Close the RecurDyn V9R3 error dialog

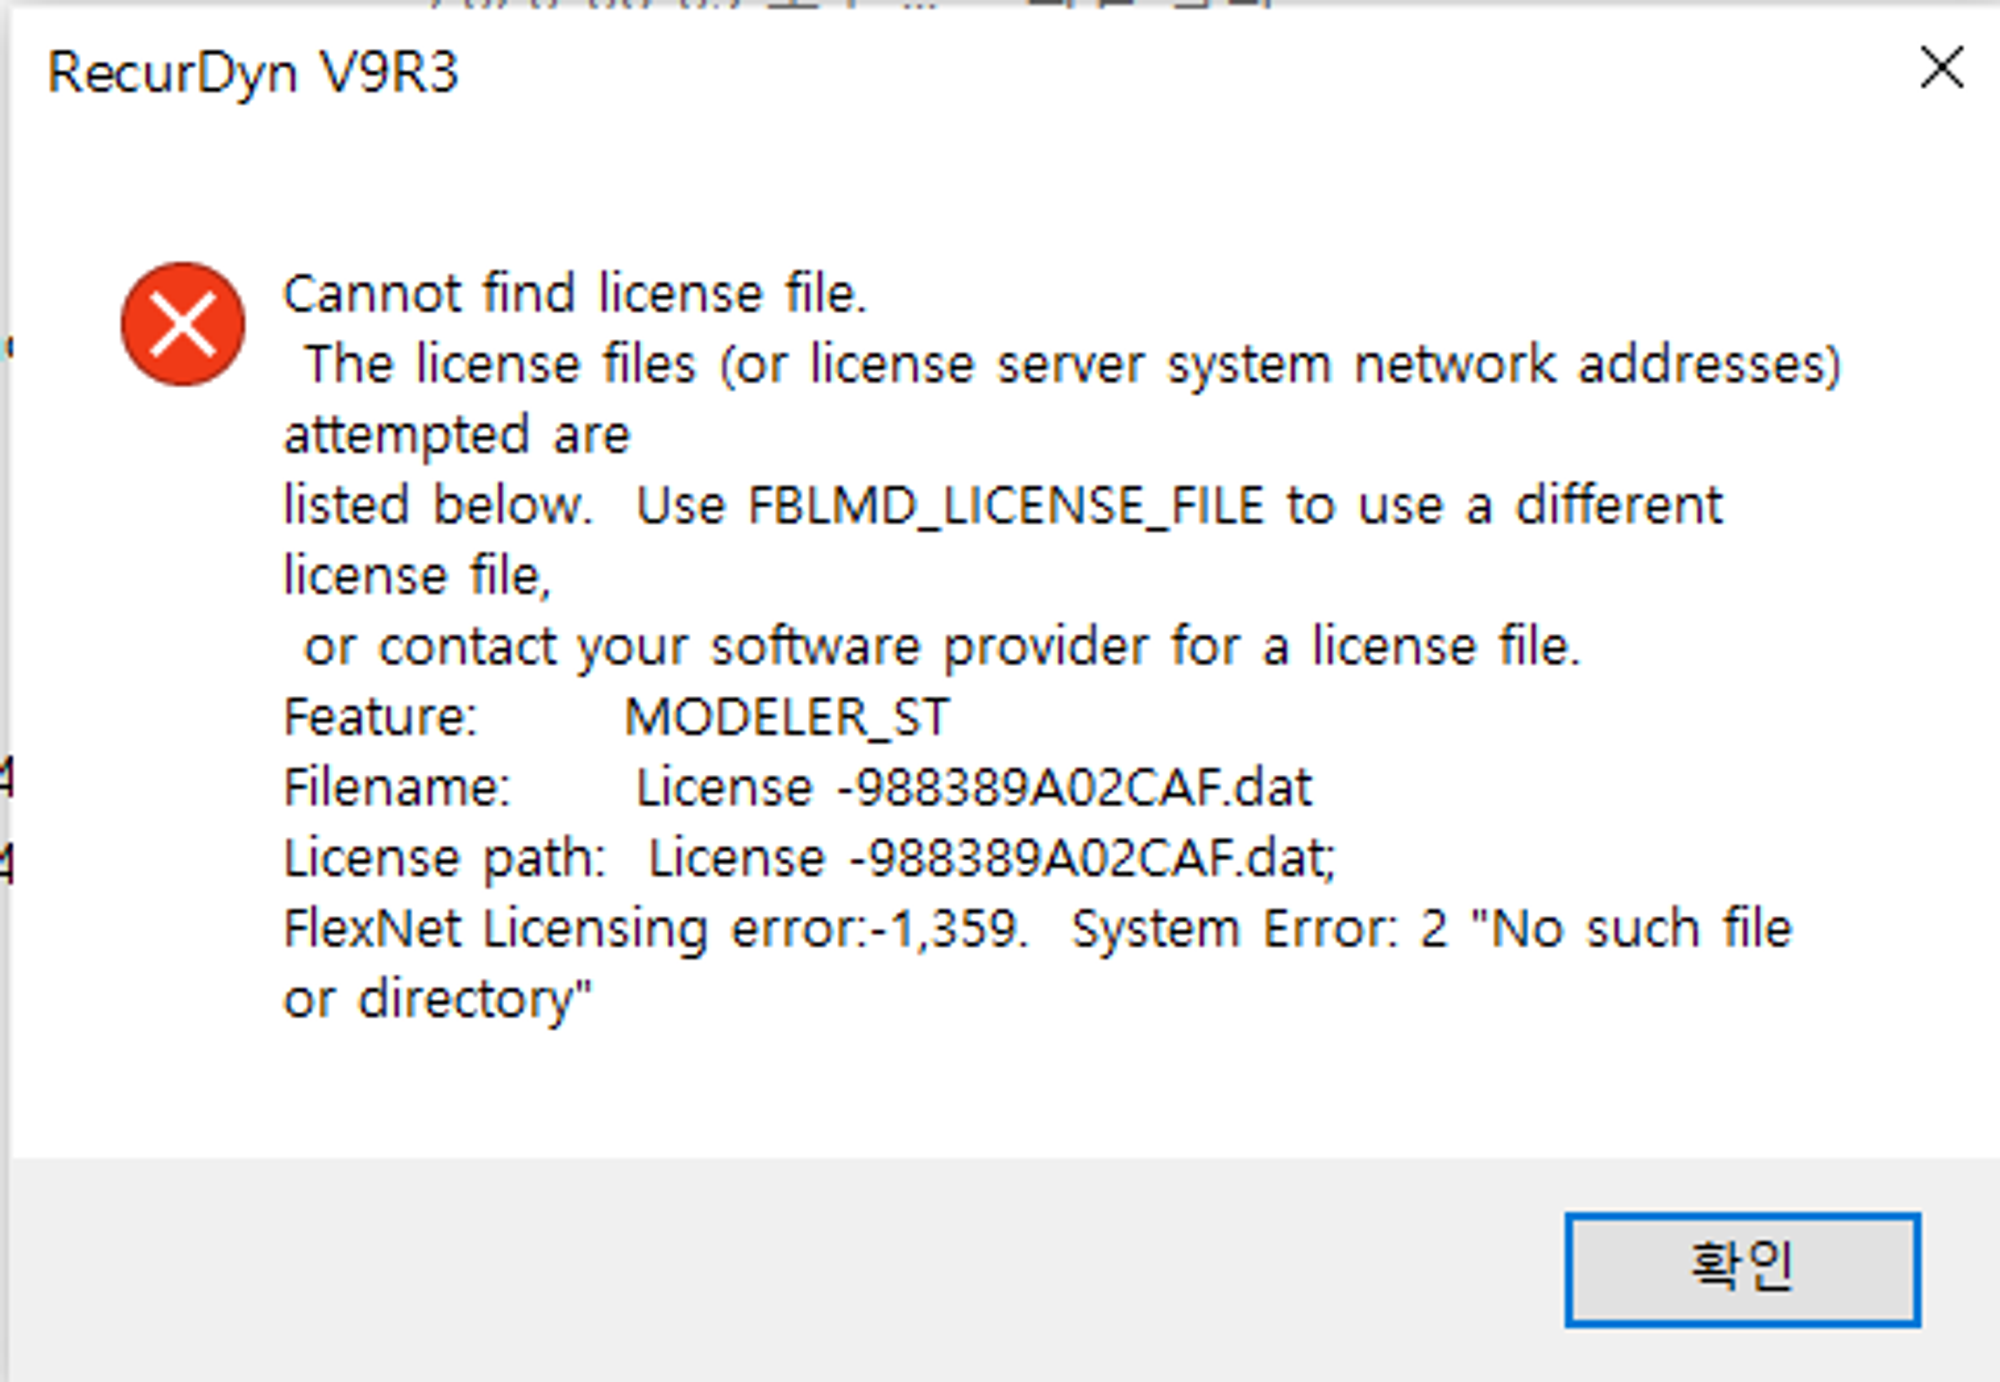(1941, 69)
